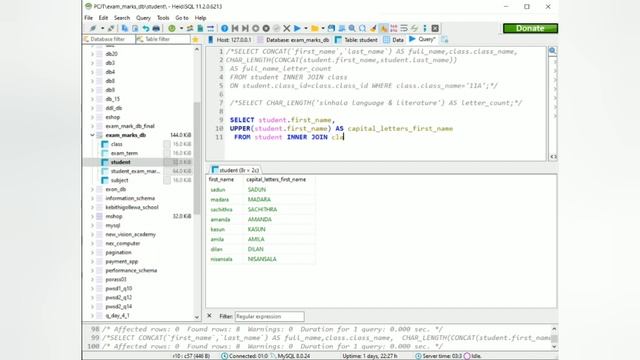Select the student result tab
This screenshot has width=640, height=360.
pyautogui.click(x=235, y=170)
